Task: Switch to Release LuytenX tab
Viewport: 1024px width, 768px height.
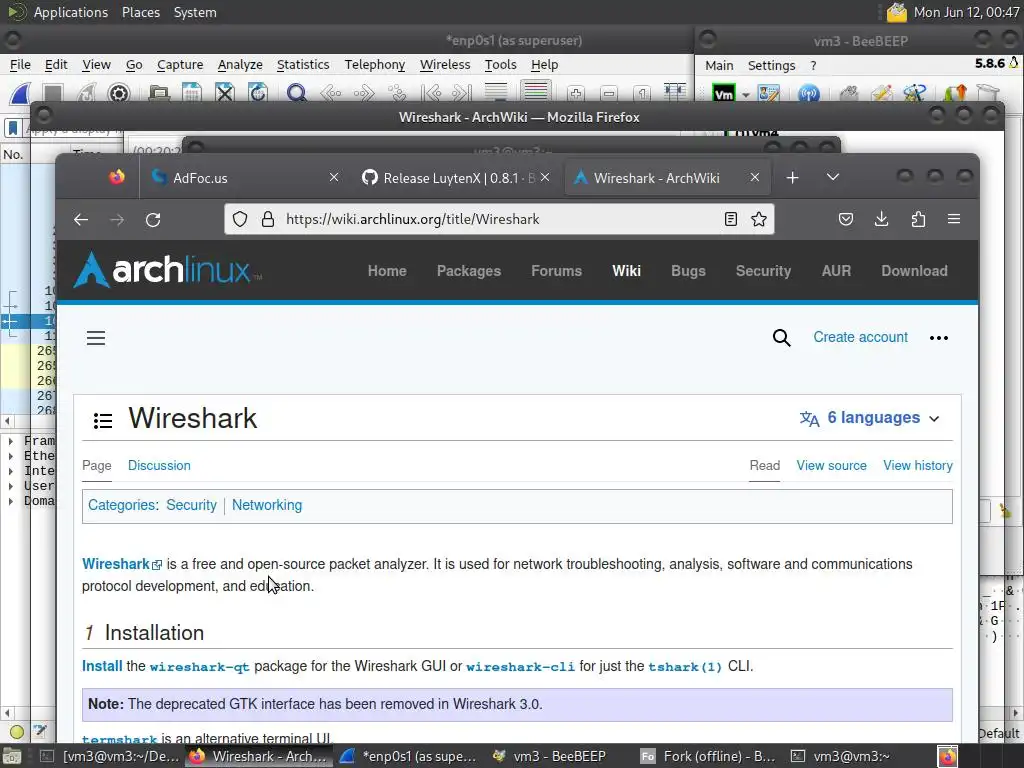Action: pyautogui.click(x=456, y=178)
